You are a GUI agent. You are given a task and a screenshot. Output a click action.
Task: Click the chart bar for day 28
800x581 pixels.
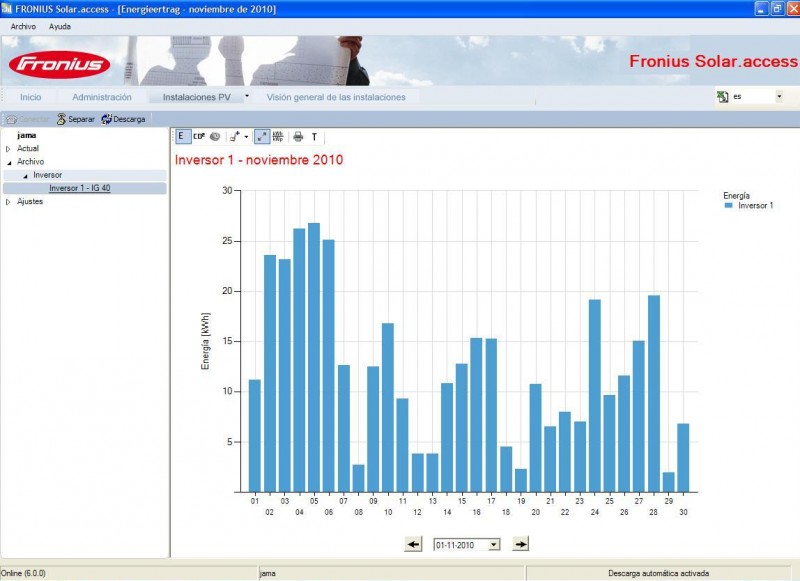click(x=654, y=393)
